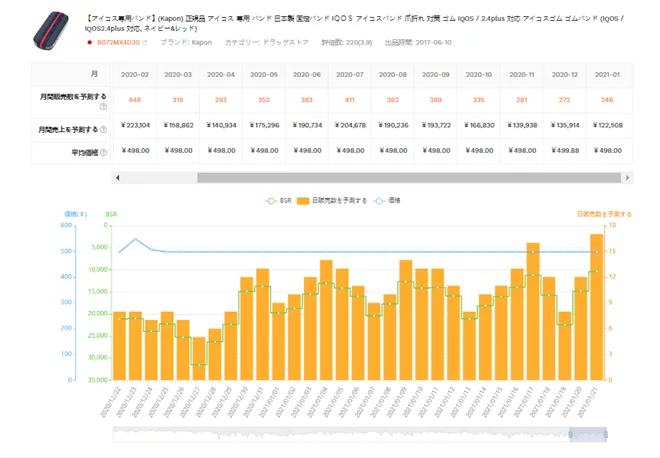The height and width of the screenshot is (458, 660).
Task: Click help icon next to average price
Action: [103, 151]
